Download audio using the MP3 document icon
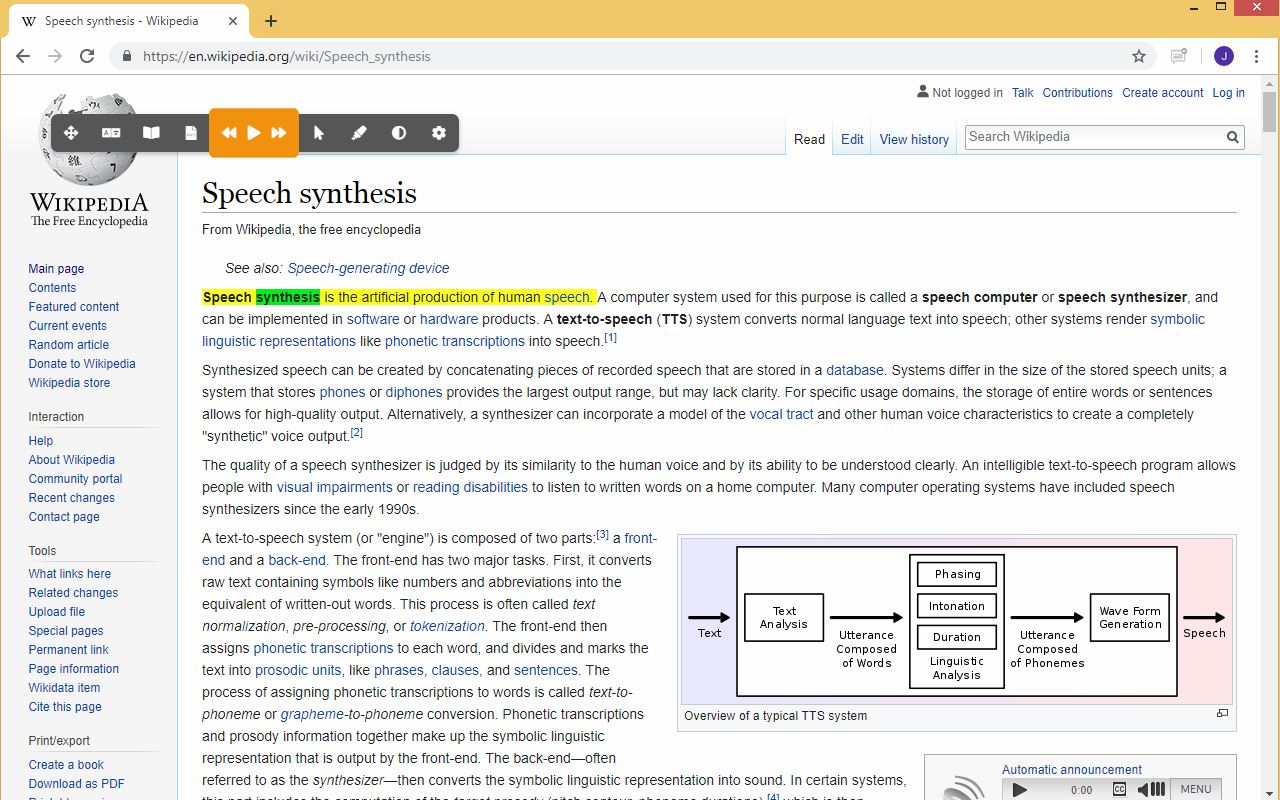This screenshot has height=800, width=1280. coord(190,131)
